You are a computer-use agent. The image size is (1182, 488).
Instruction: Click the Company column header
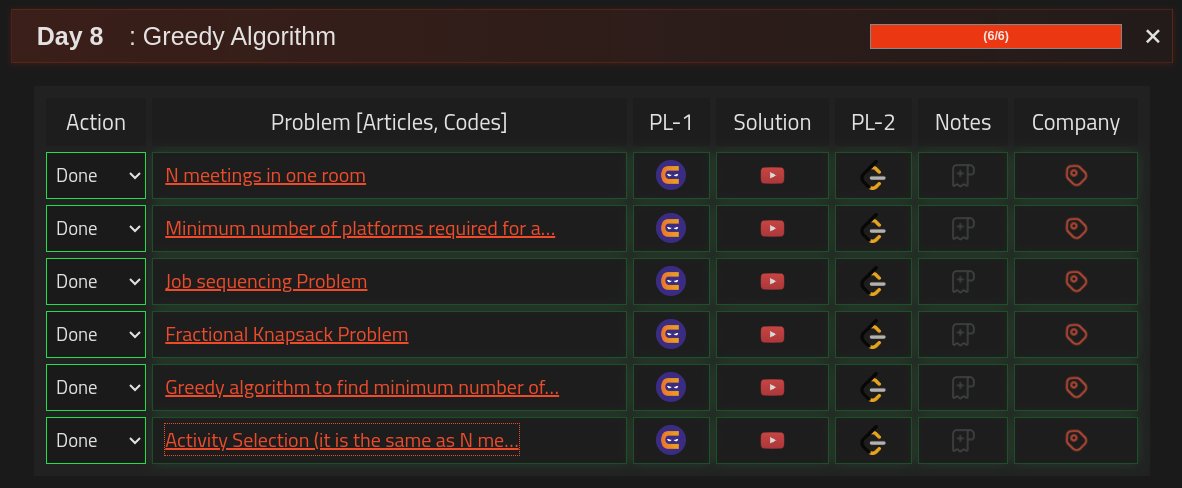point(1076,122)
